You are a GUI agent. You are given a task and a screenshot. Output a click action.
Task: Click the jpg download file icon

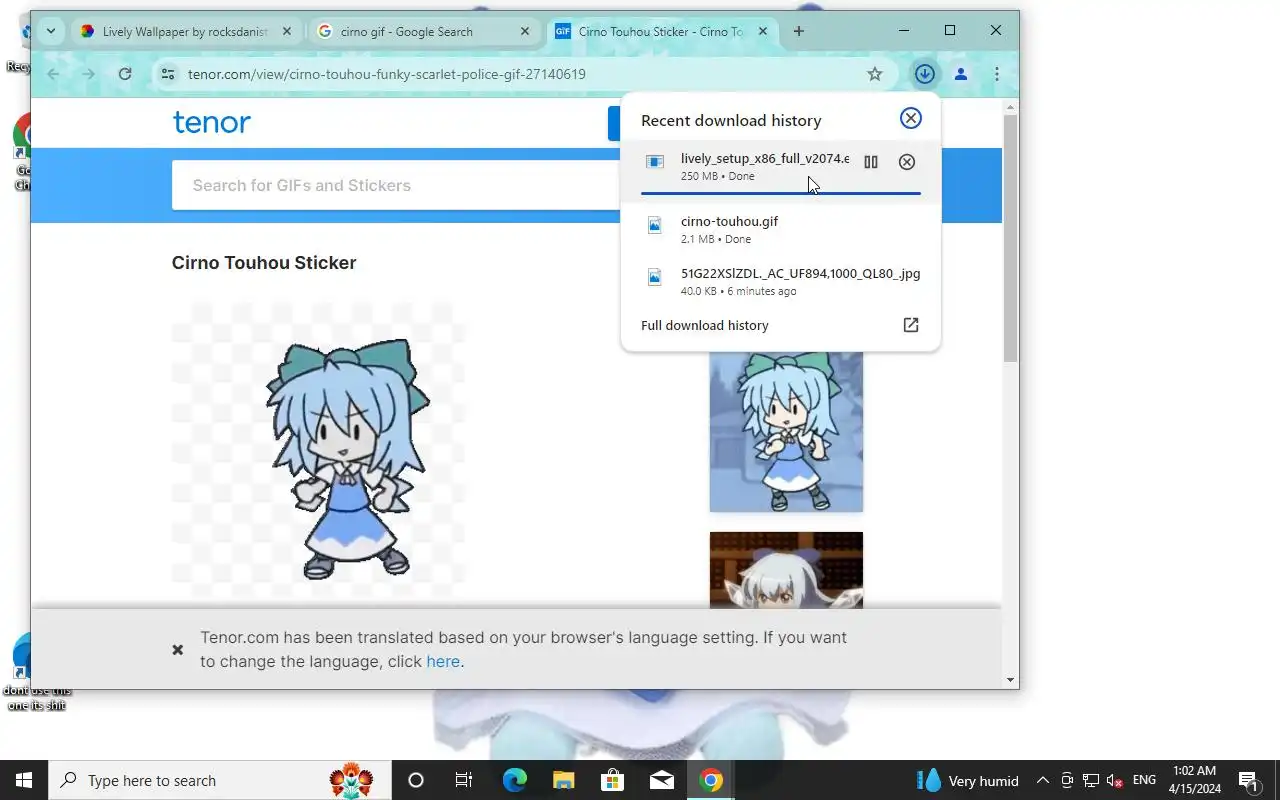pos(655,278)
